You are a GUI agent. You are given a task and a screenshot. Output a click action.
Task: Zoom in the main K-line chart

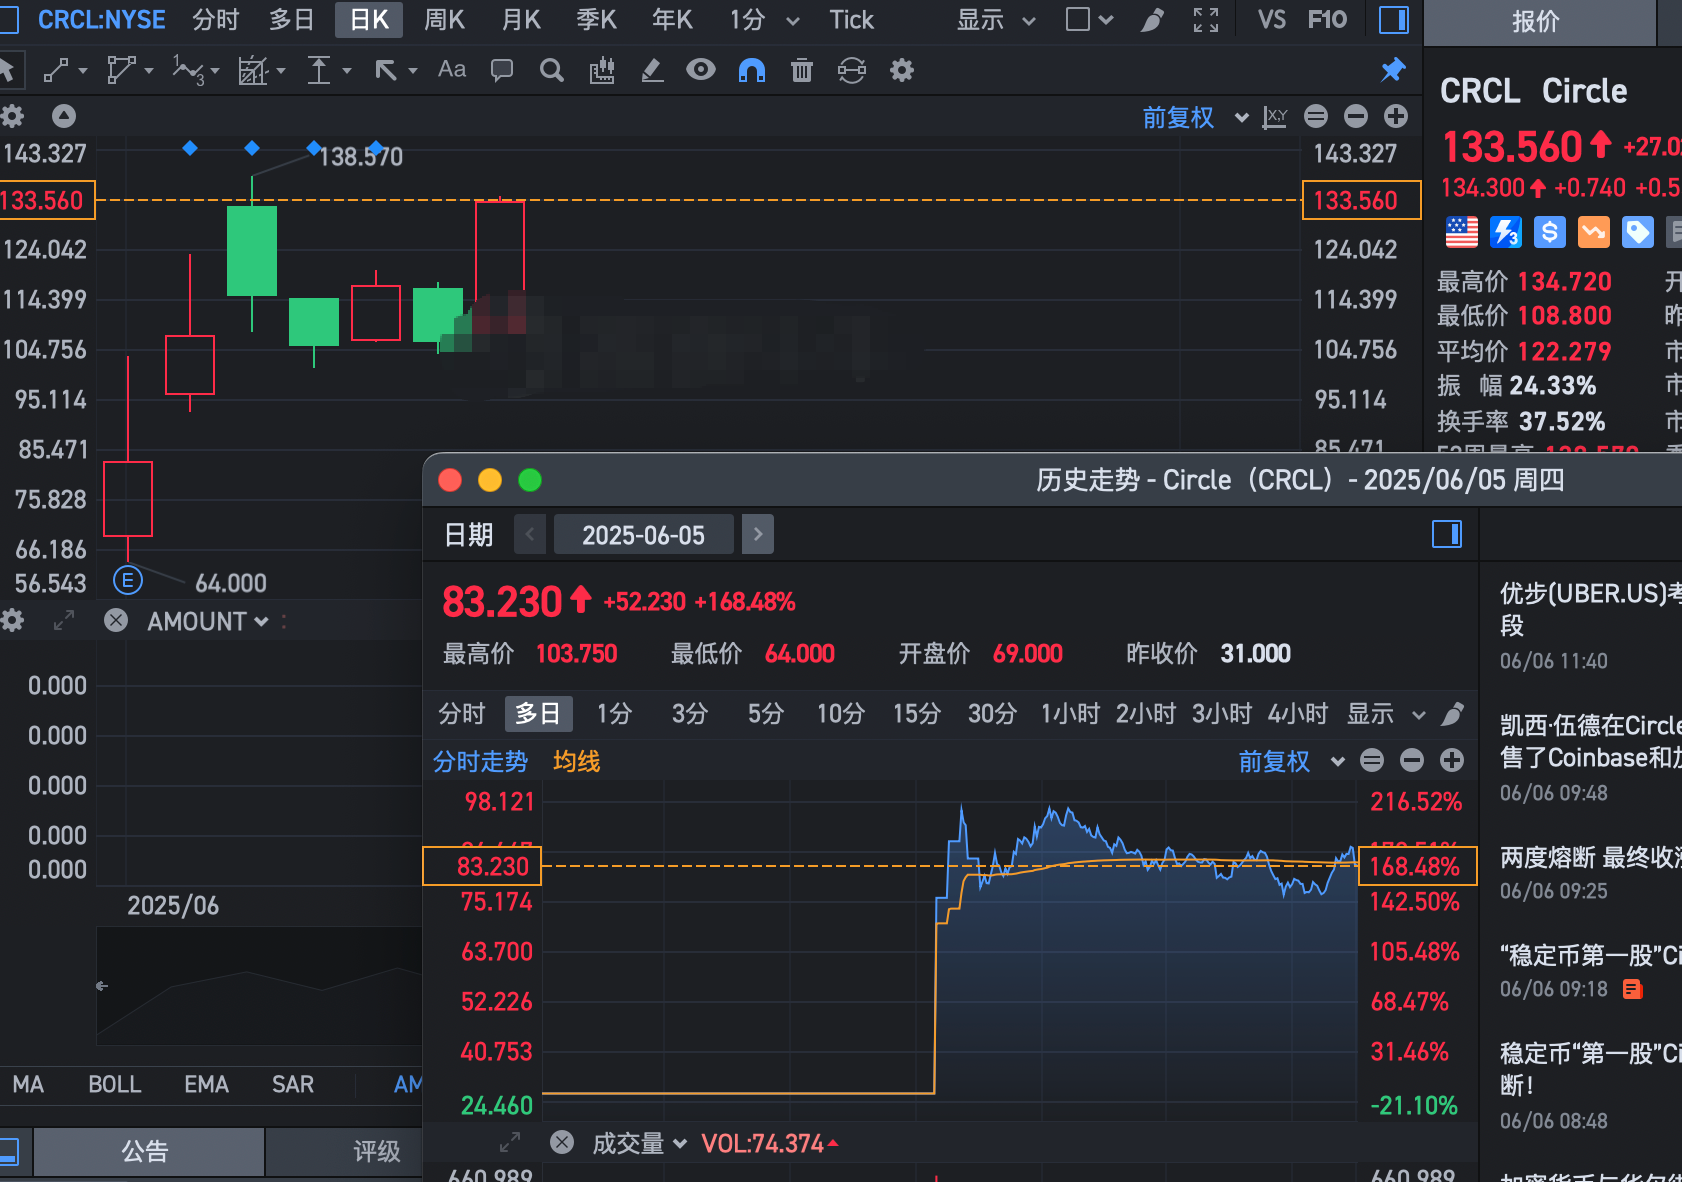coord(1396,116)
